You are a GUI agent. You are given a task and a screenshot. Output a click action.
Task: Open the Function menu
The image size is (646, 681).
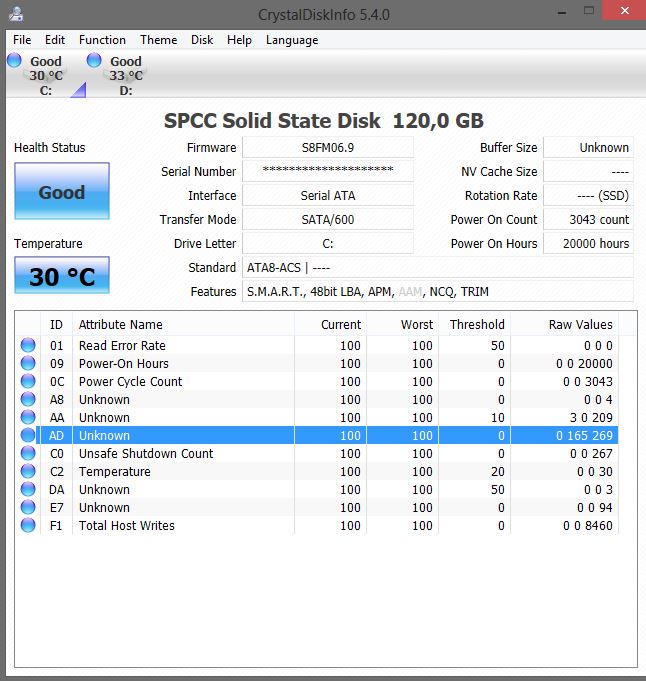[102, 40]
